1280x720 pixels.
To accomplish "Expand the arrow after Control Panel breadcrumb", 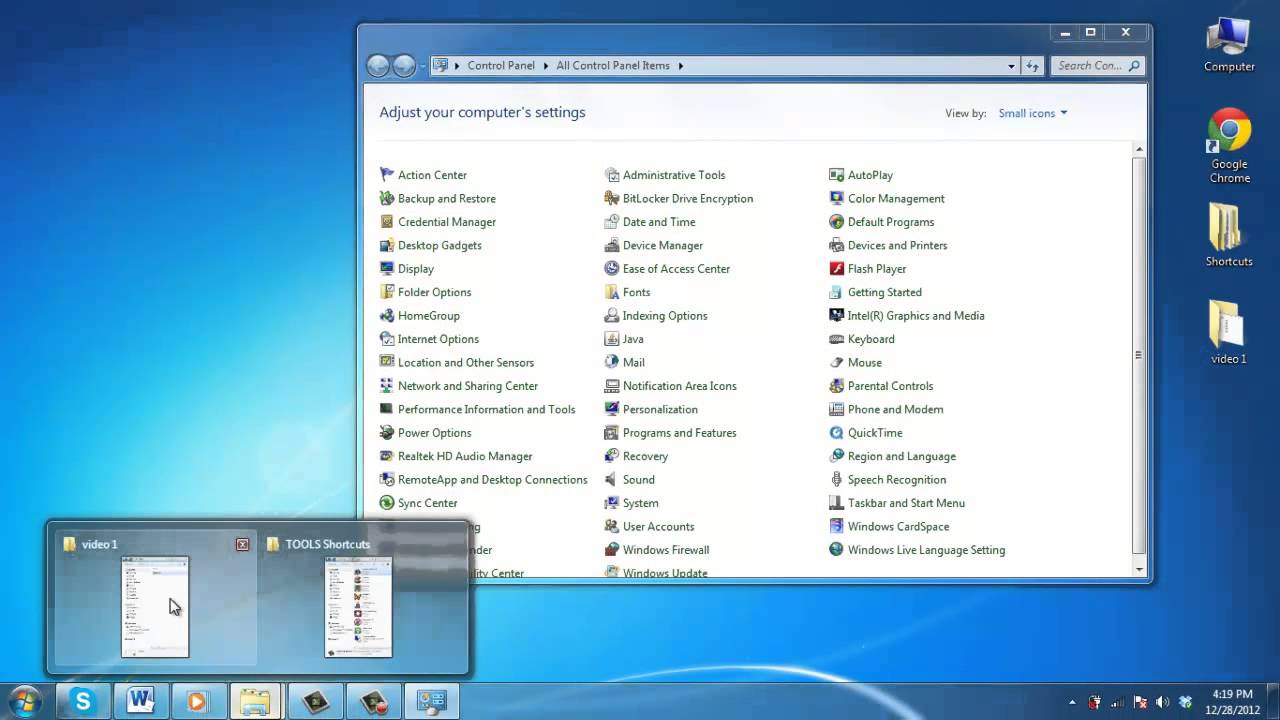I will point(546,66).
